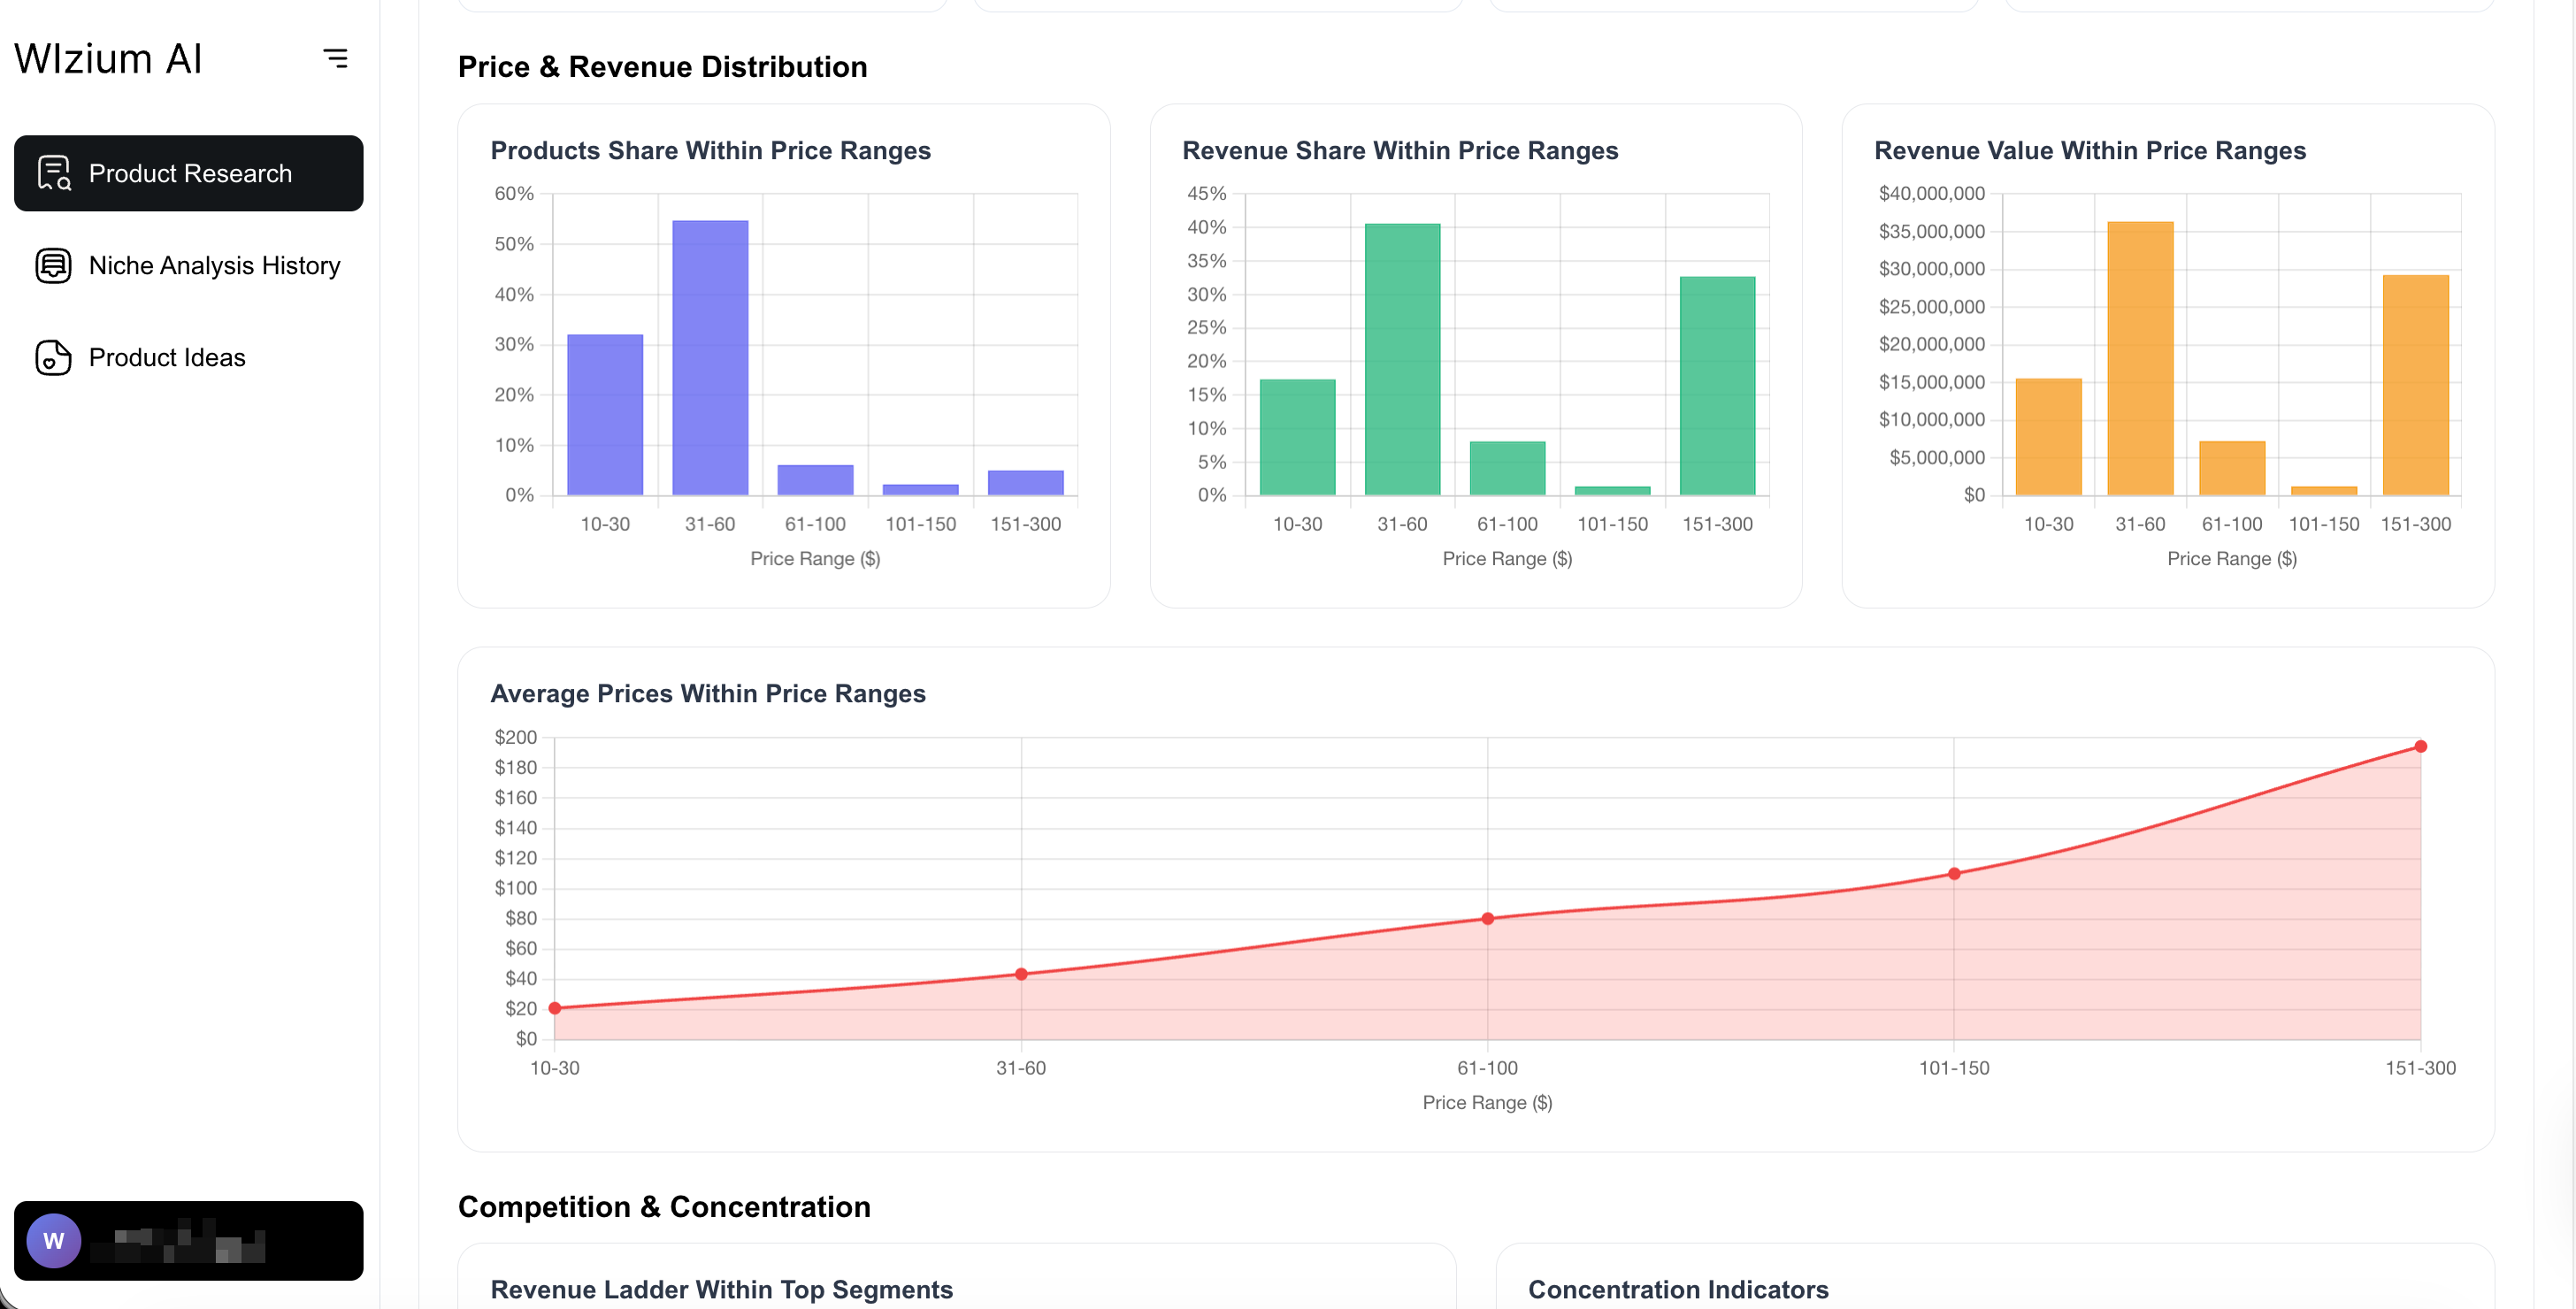This screenshot has width=2576, height=1309.
Task: Click the red data point for 61-100
Action: pos(1488,917)
